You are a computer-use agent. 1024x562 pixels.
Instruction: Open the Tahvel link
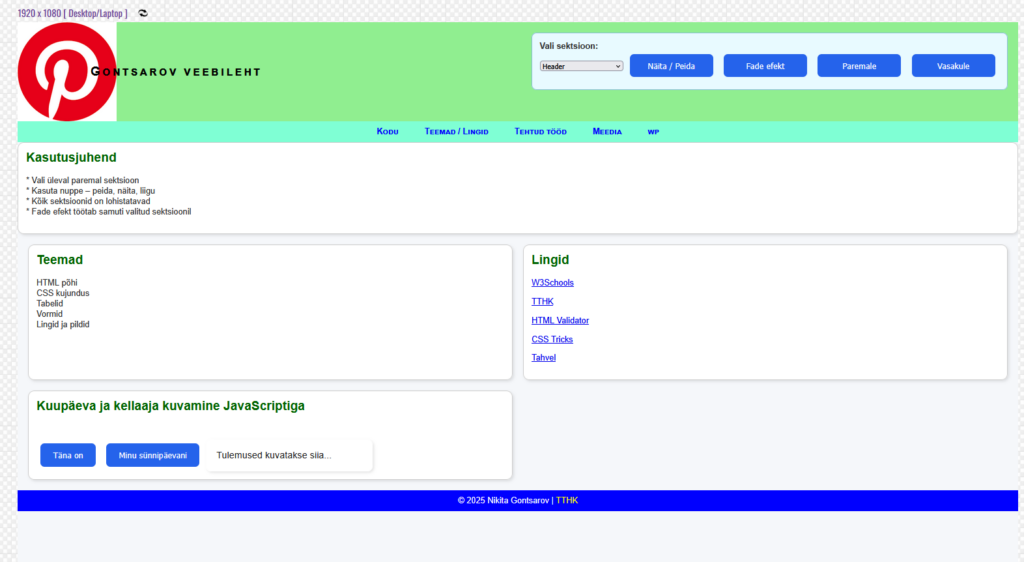543,358
